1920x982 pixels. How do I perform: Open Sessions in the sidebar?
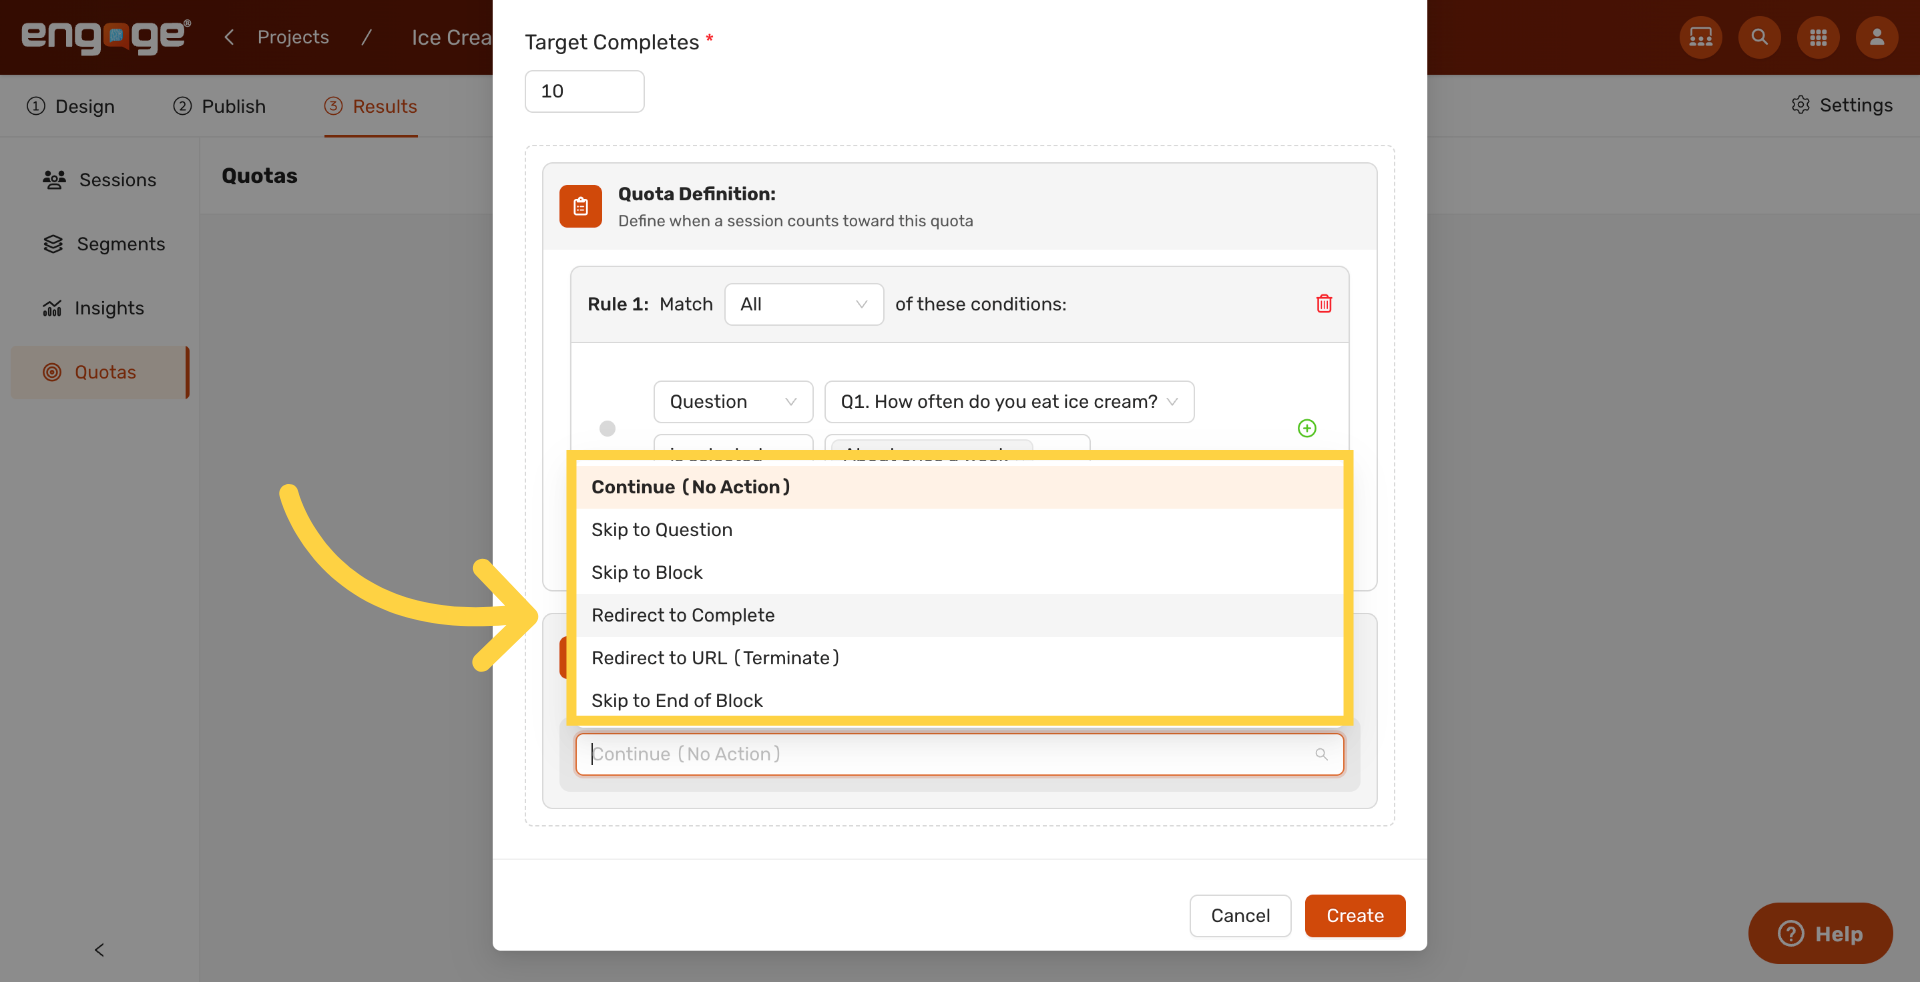coord(99,180)
